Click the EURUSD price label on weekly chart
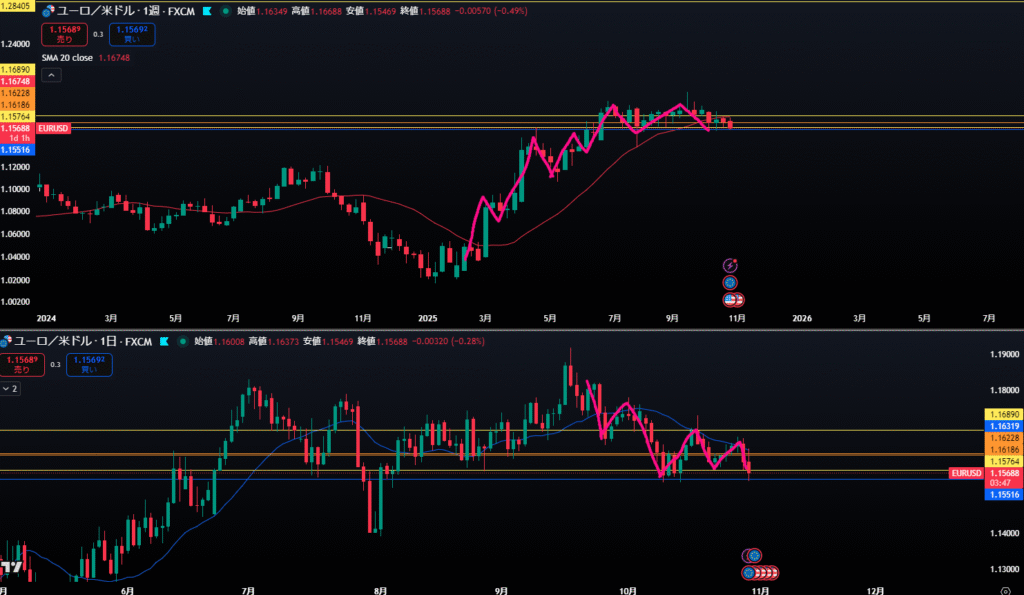Image resolution: width=1024 pixels, height=595 pixels. (52, 128)
